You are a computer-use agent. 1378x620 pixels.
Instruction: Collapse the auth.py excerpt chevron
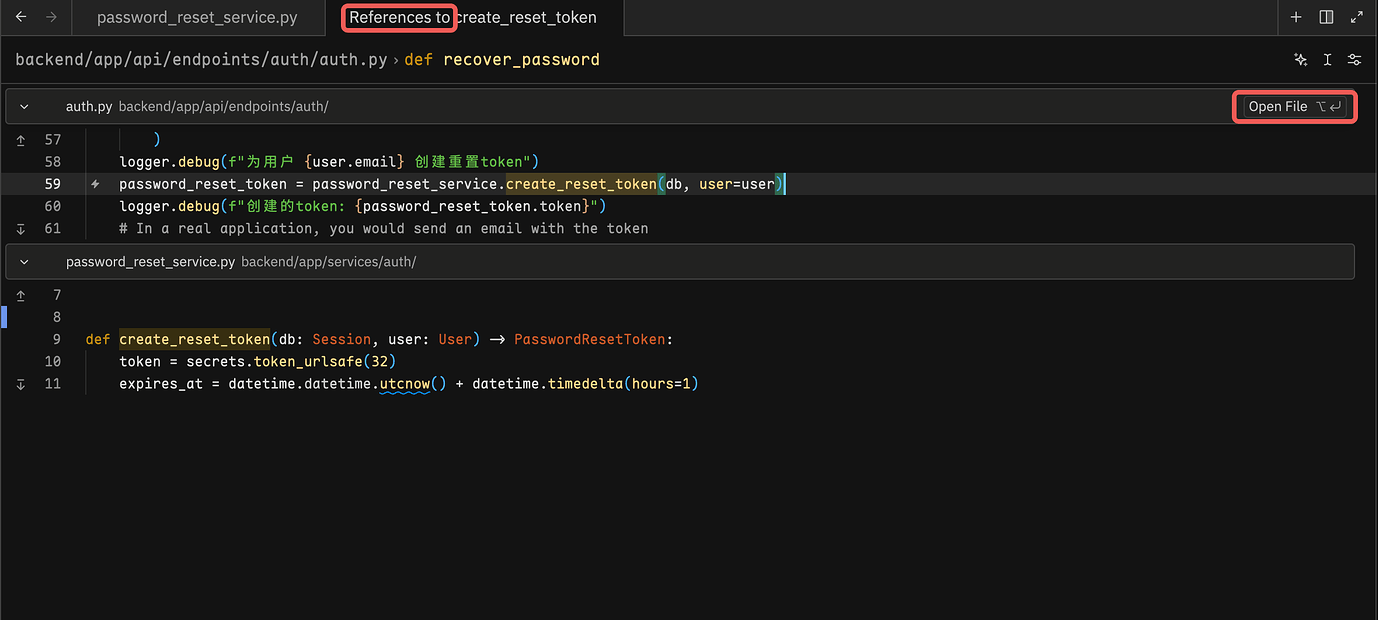24,106
